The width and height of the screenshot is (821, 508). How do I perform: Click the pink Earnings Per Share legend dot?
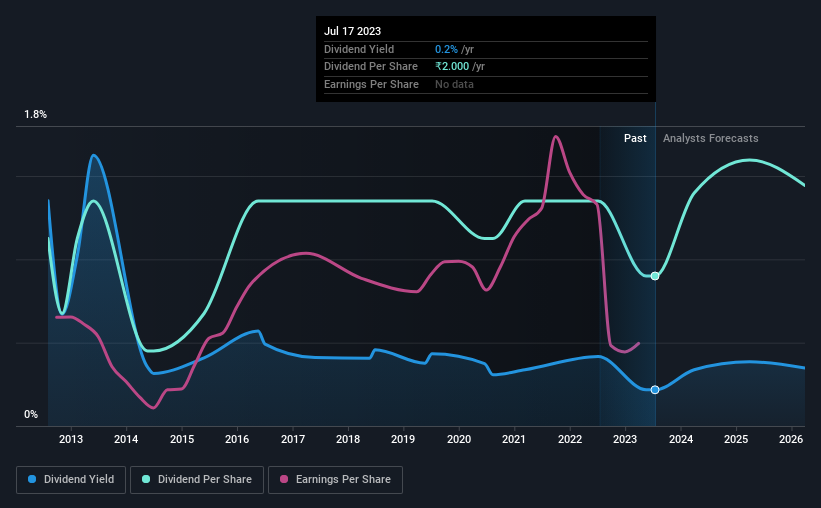coord(284,480)
